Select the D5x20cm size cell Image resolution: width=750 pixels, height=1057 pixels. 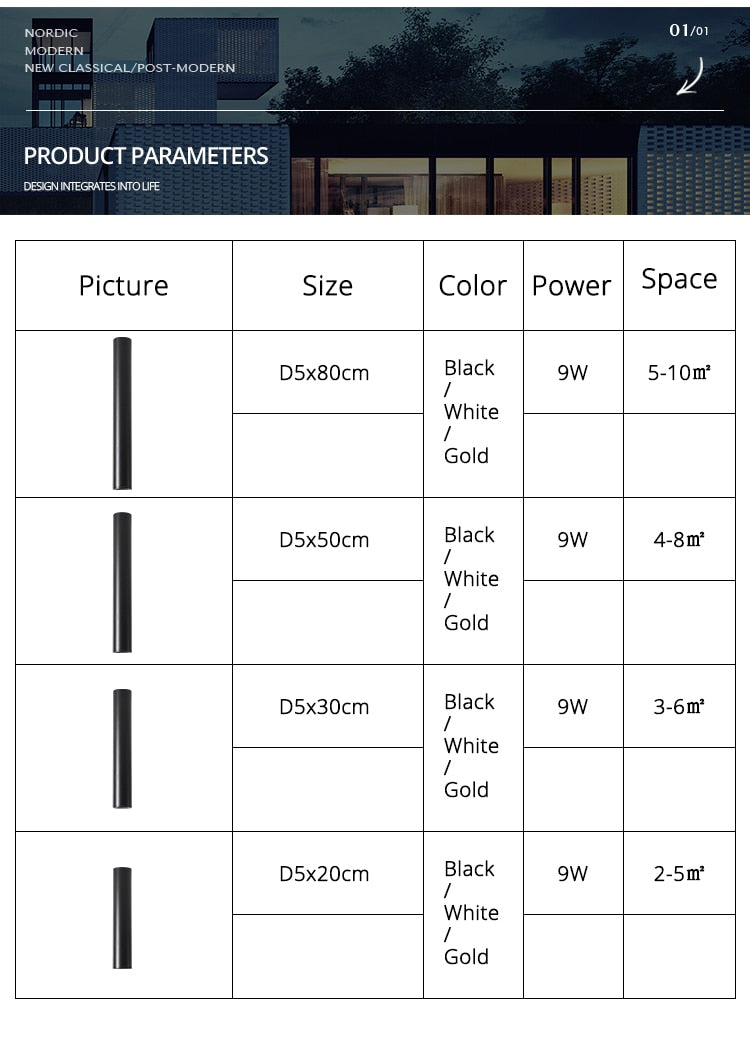(324, 874)
